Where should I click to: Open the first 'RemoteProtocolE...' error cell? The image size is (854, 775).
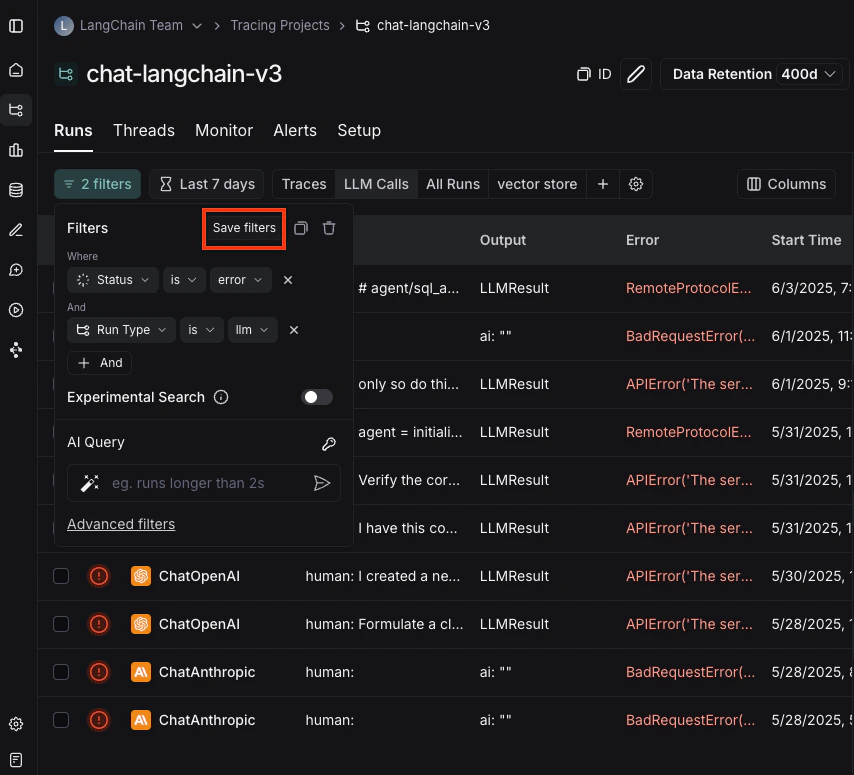[688, 288]
